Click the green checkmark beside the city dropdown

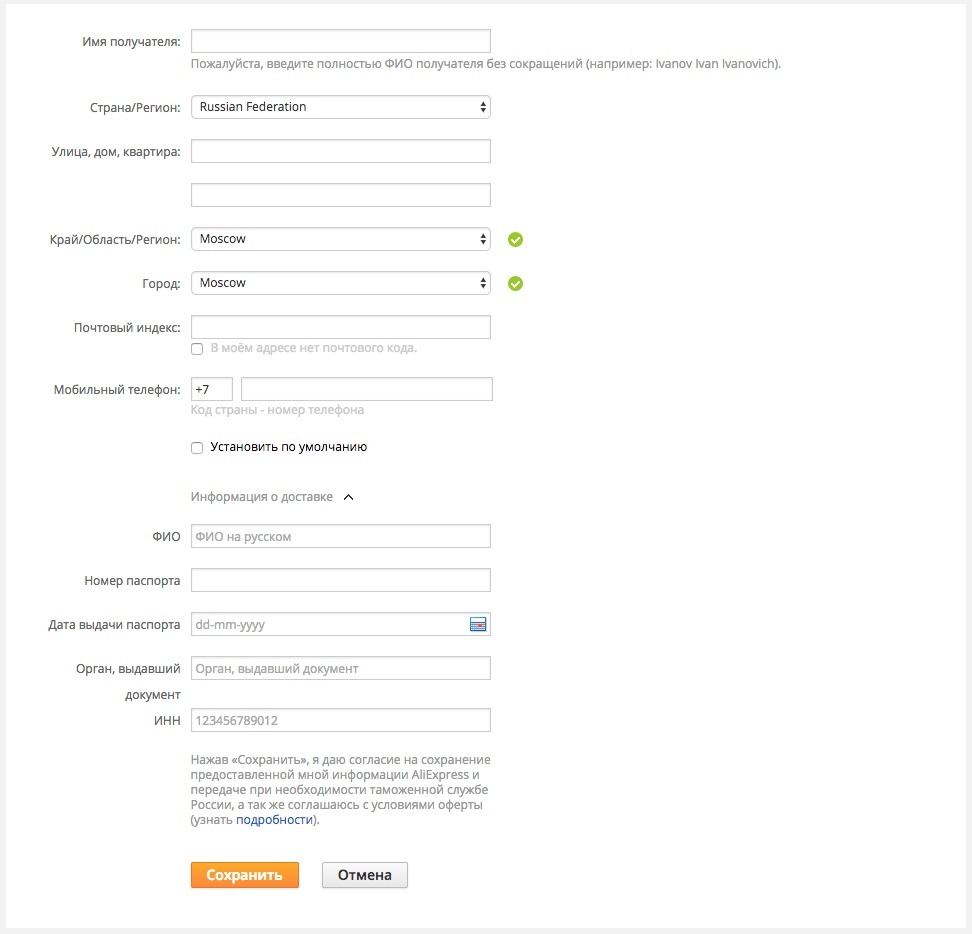coord(516,284)
